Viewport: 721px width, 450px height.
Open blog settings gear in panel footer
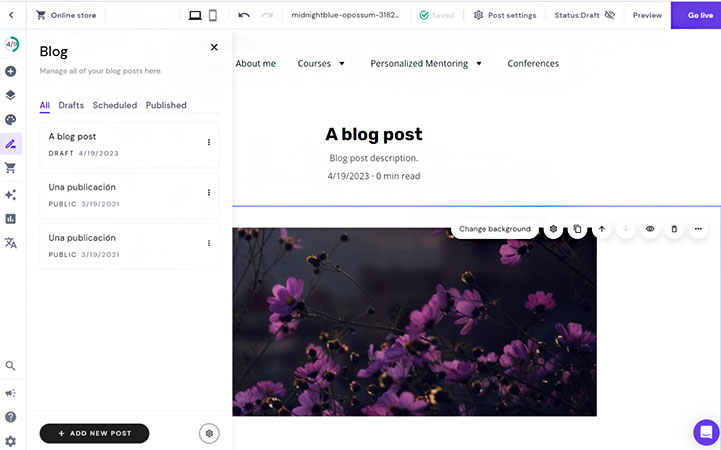pyautogui.click(x=209, y=433)
